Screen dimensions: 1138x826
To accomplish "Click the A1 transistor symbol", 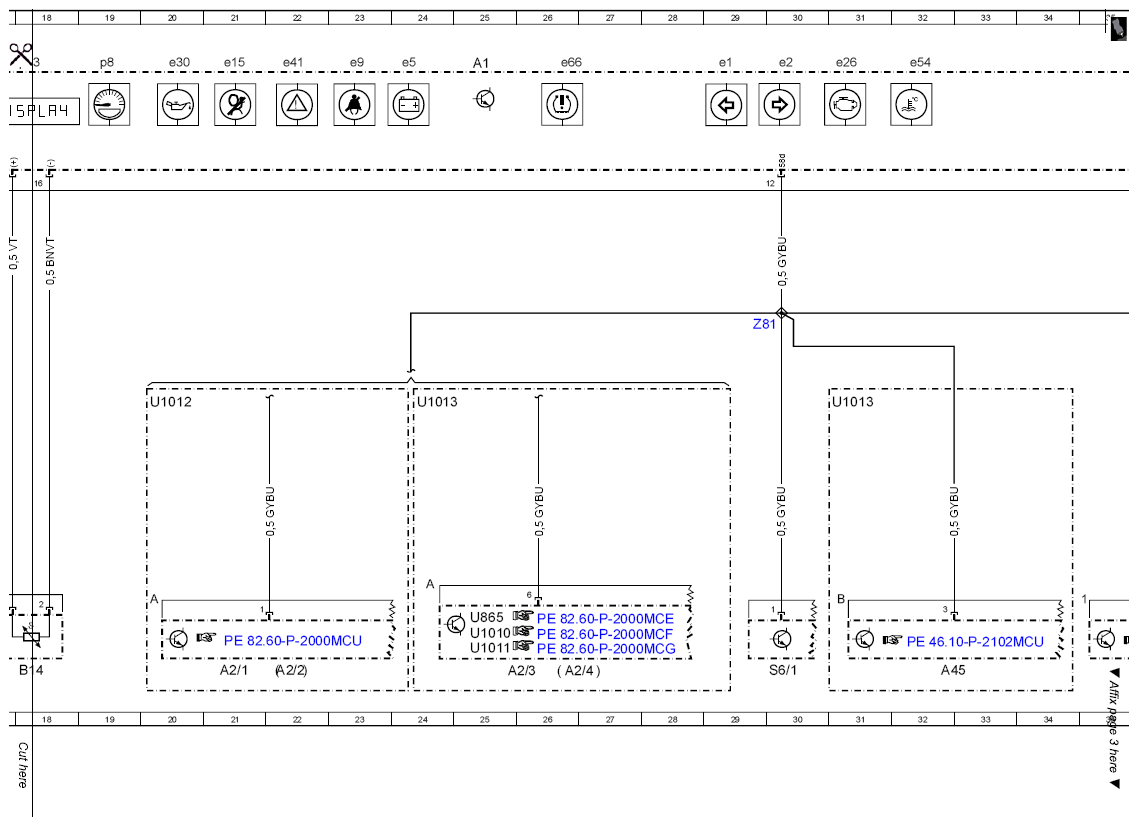I will pos(485,99).
